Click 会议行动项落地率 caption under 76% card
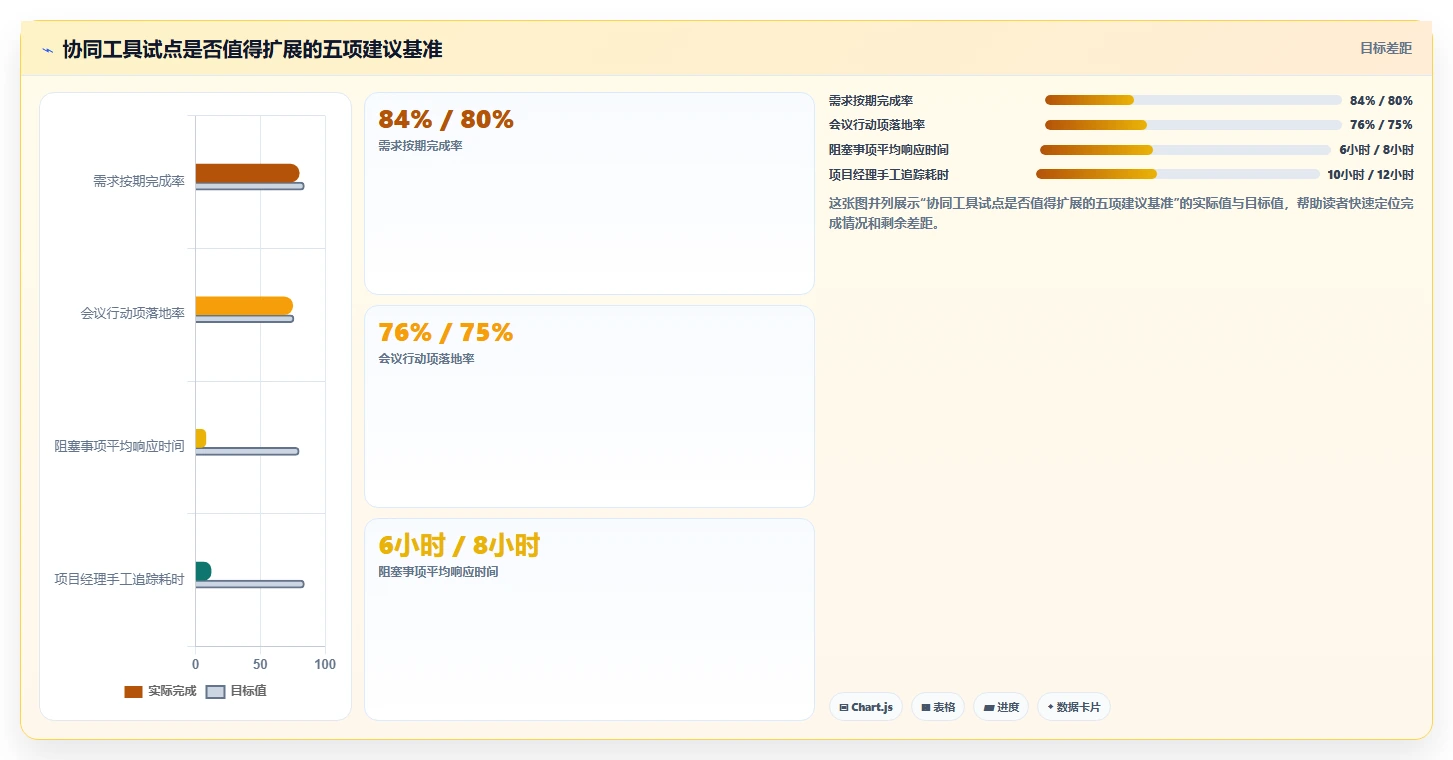The height and width of the screenshot is (760, 1453). pos(426,359)
